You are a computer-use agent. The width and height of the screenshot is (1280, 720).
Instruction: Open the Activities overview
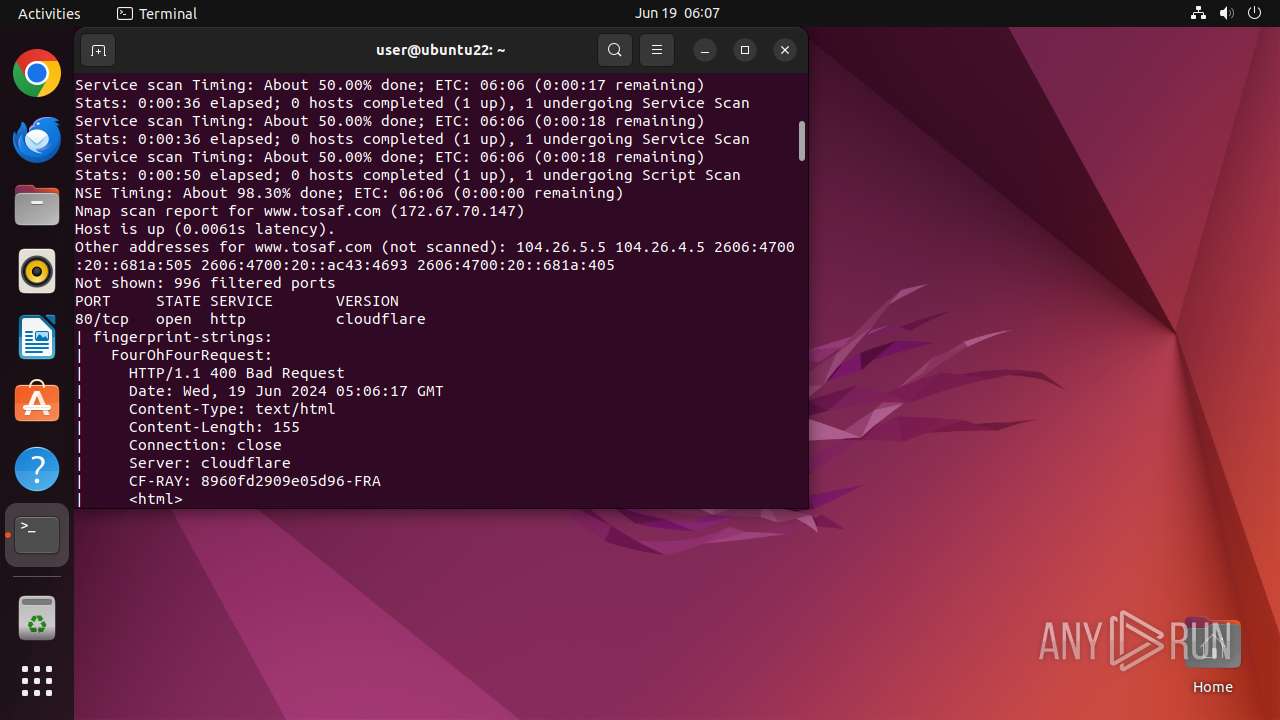(49, 13)
